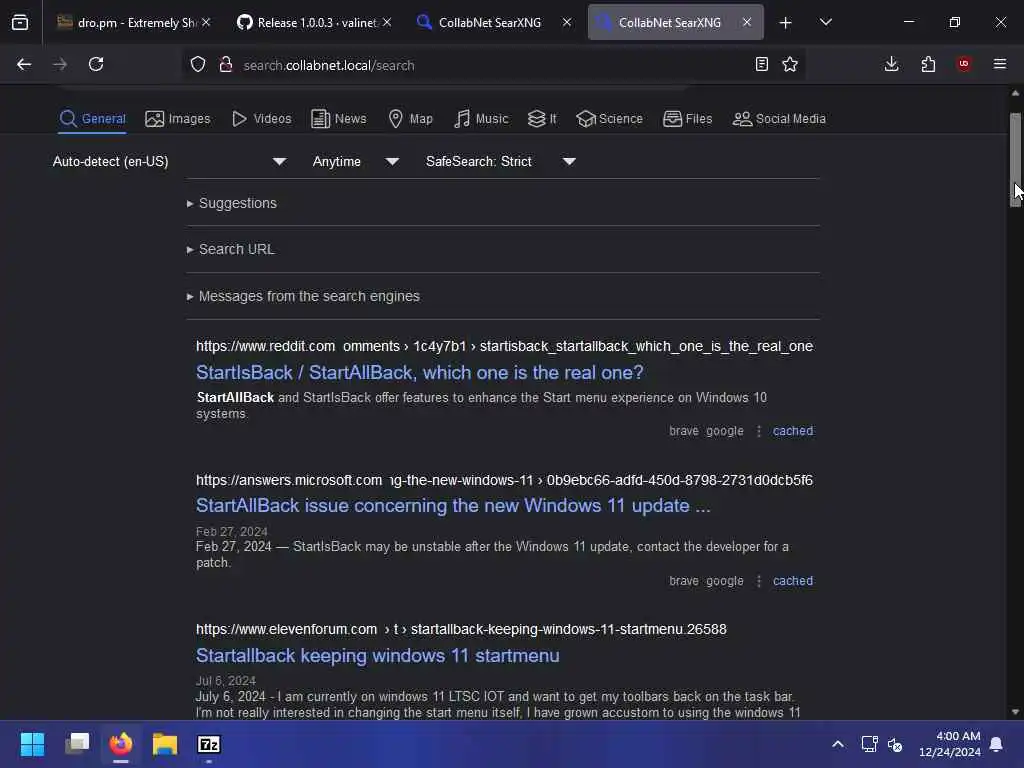
Task: Open the muted volume tray icon
Action: [895, 744]
